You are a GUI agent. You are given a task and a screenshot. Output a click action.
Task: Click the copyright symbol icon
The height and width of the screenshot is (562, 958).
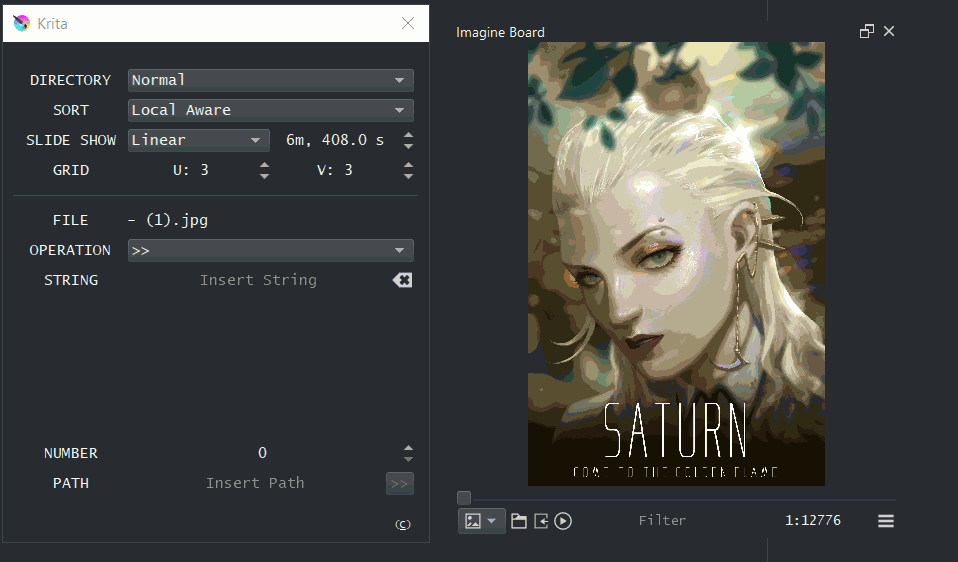(x=403, y=525)
